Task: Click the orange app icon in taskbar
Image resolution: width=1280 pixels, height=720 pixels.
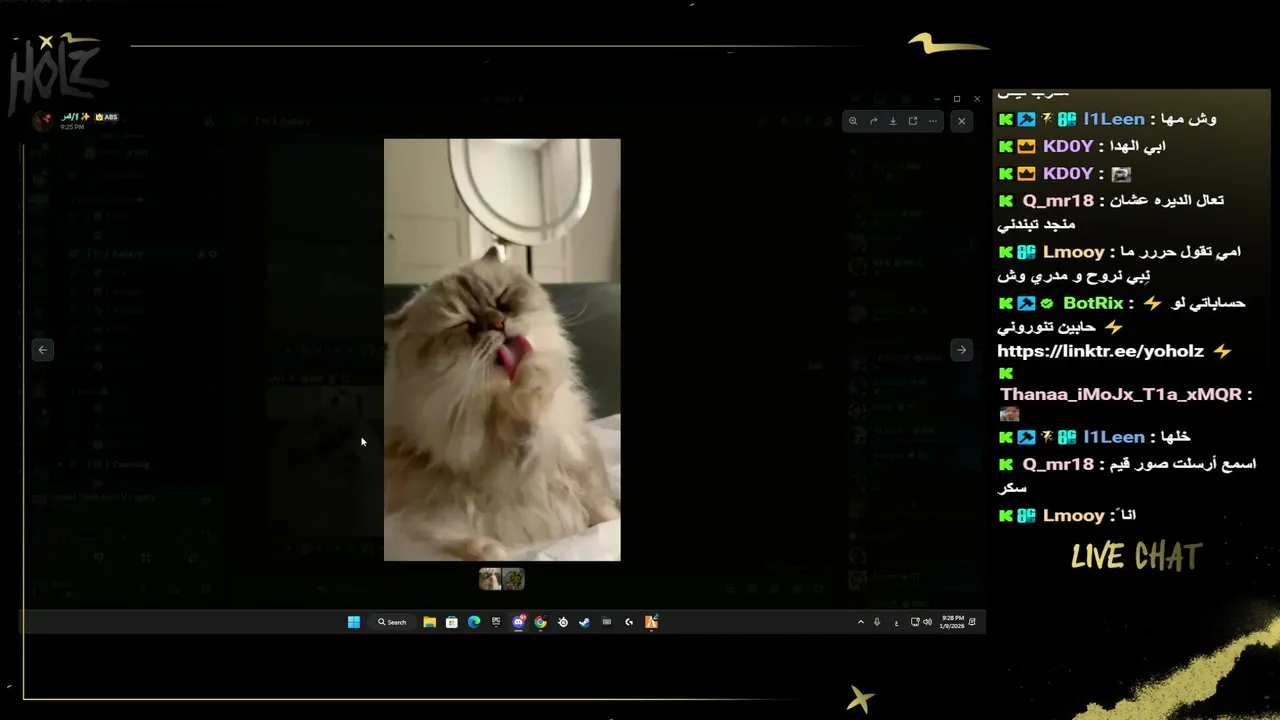Action: point(651,622)
